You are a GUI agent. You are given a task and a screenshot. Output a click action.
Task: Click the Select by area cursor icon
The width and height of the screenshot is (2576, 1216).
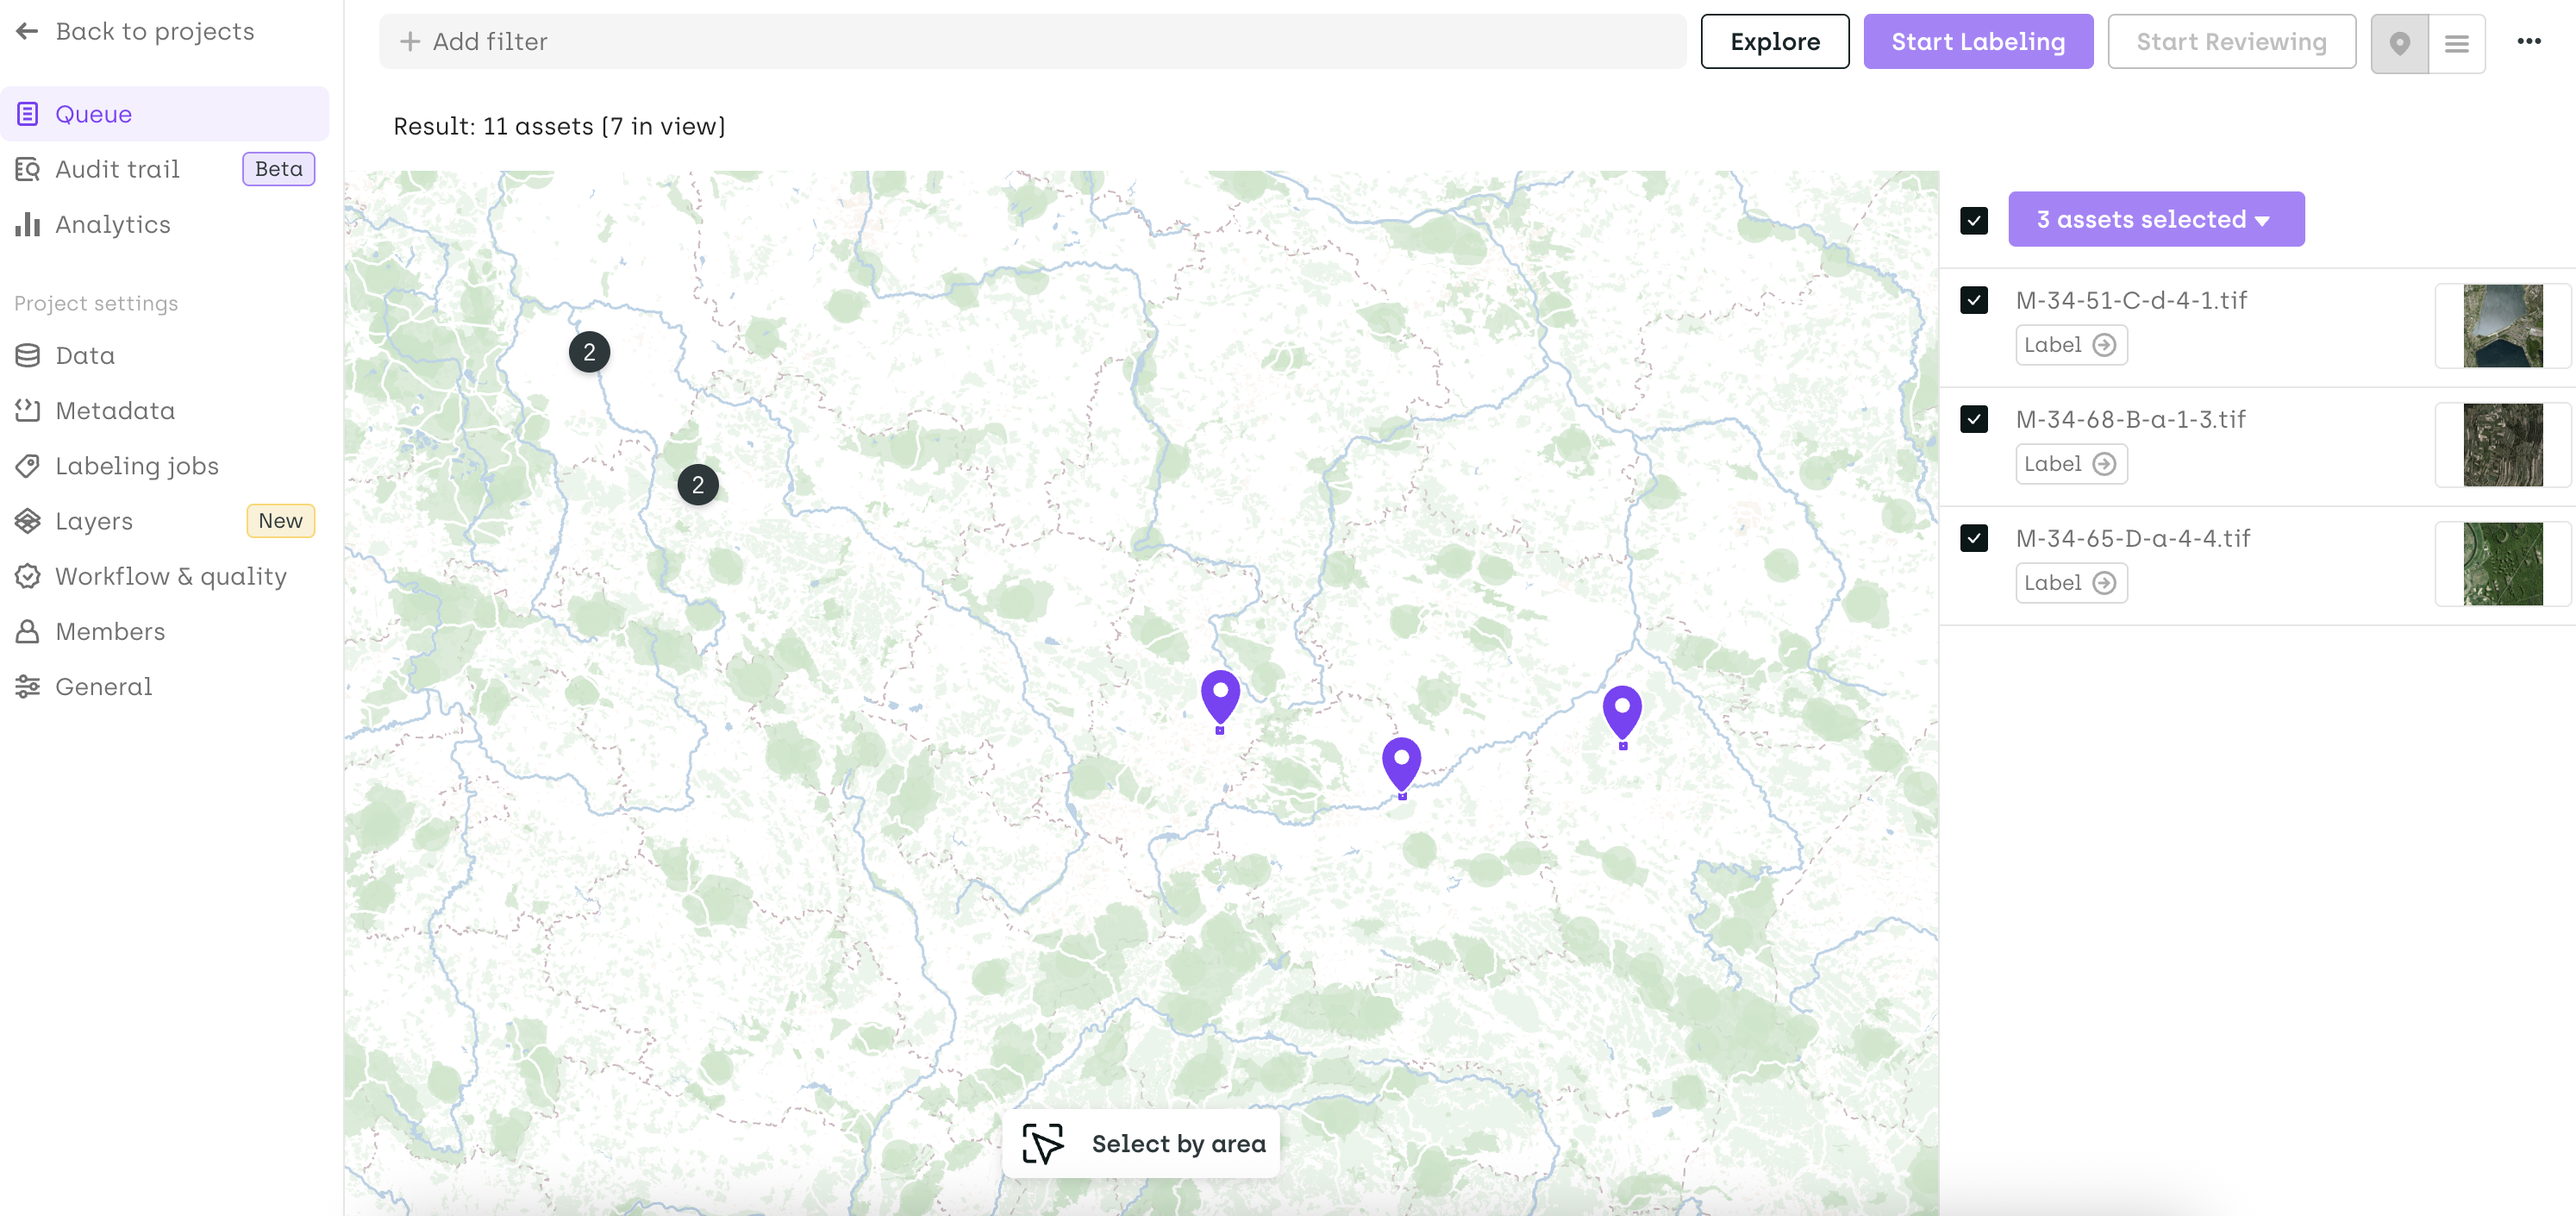[1042, 1143]
